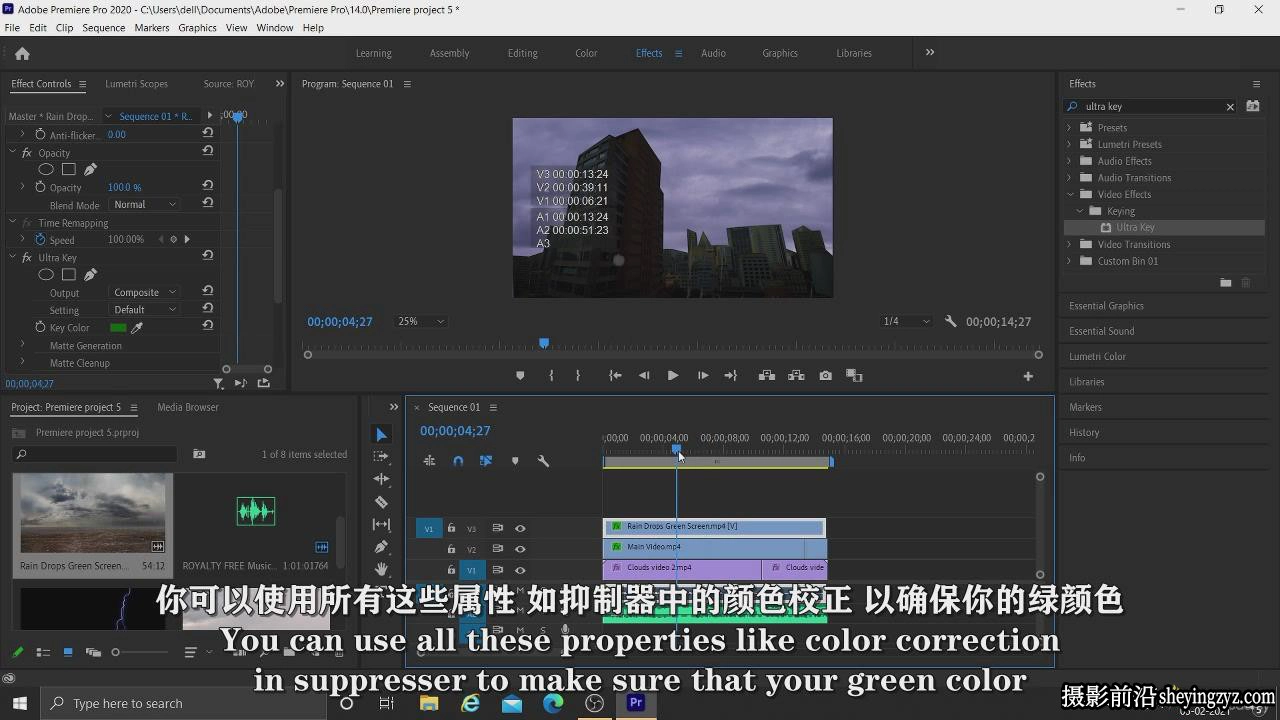Viewport: 1280px width, 720px height.
Task: Open Program monitor settings wrench
Action: [951, 322]
